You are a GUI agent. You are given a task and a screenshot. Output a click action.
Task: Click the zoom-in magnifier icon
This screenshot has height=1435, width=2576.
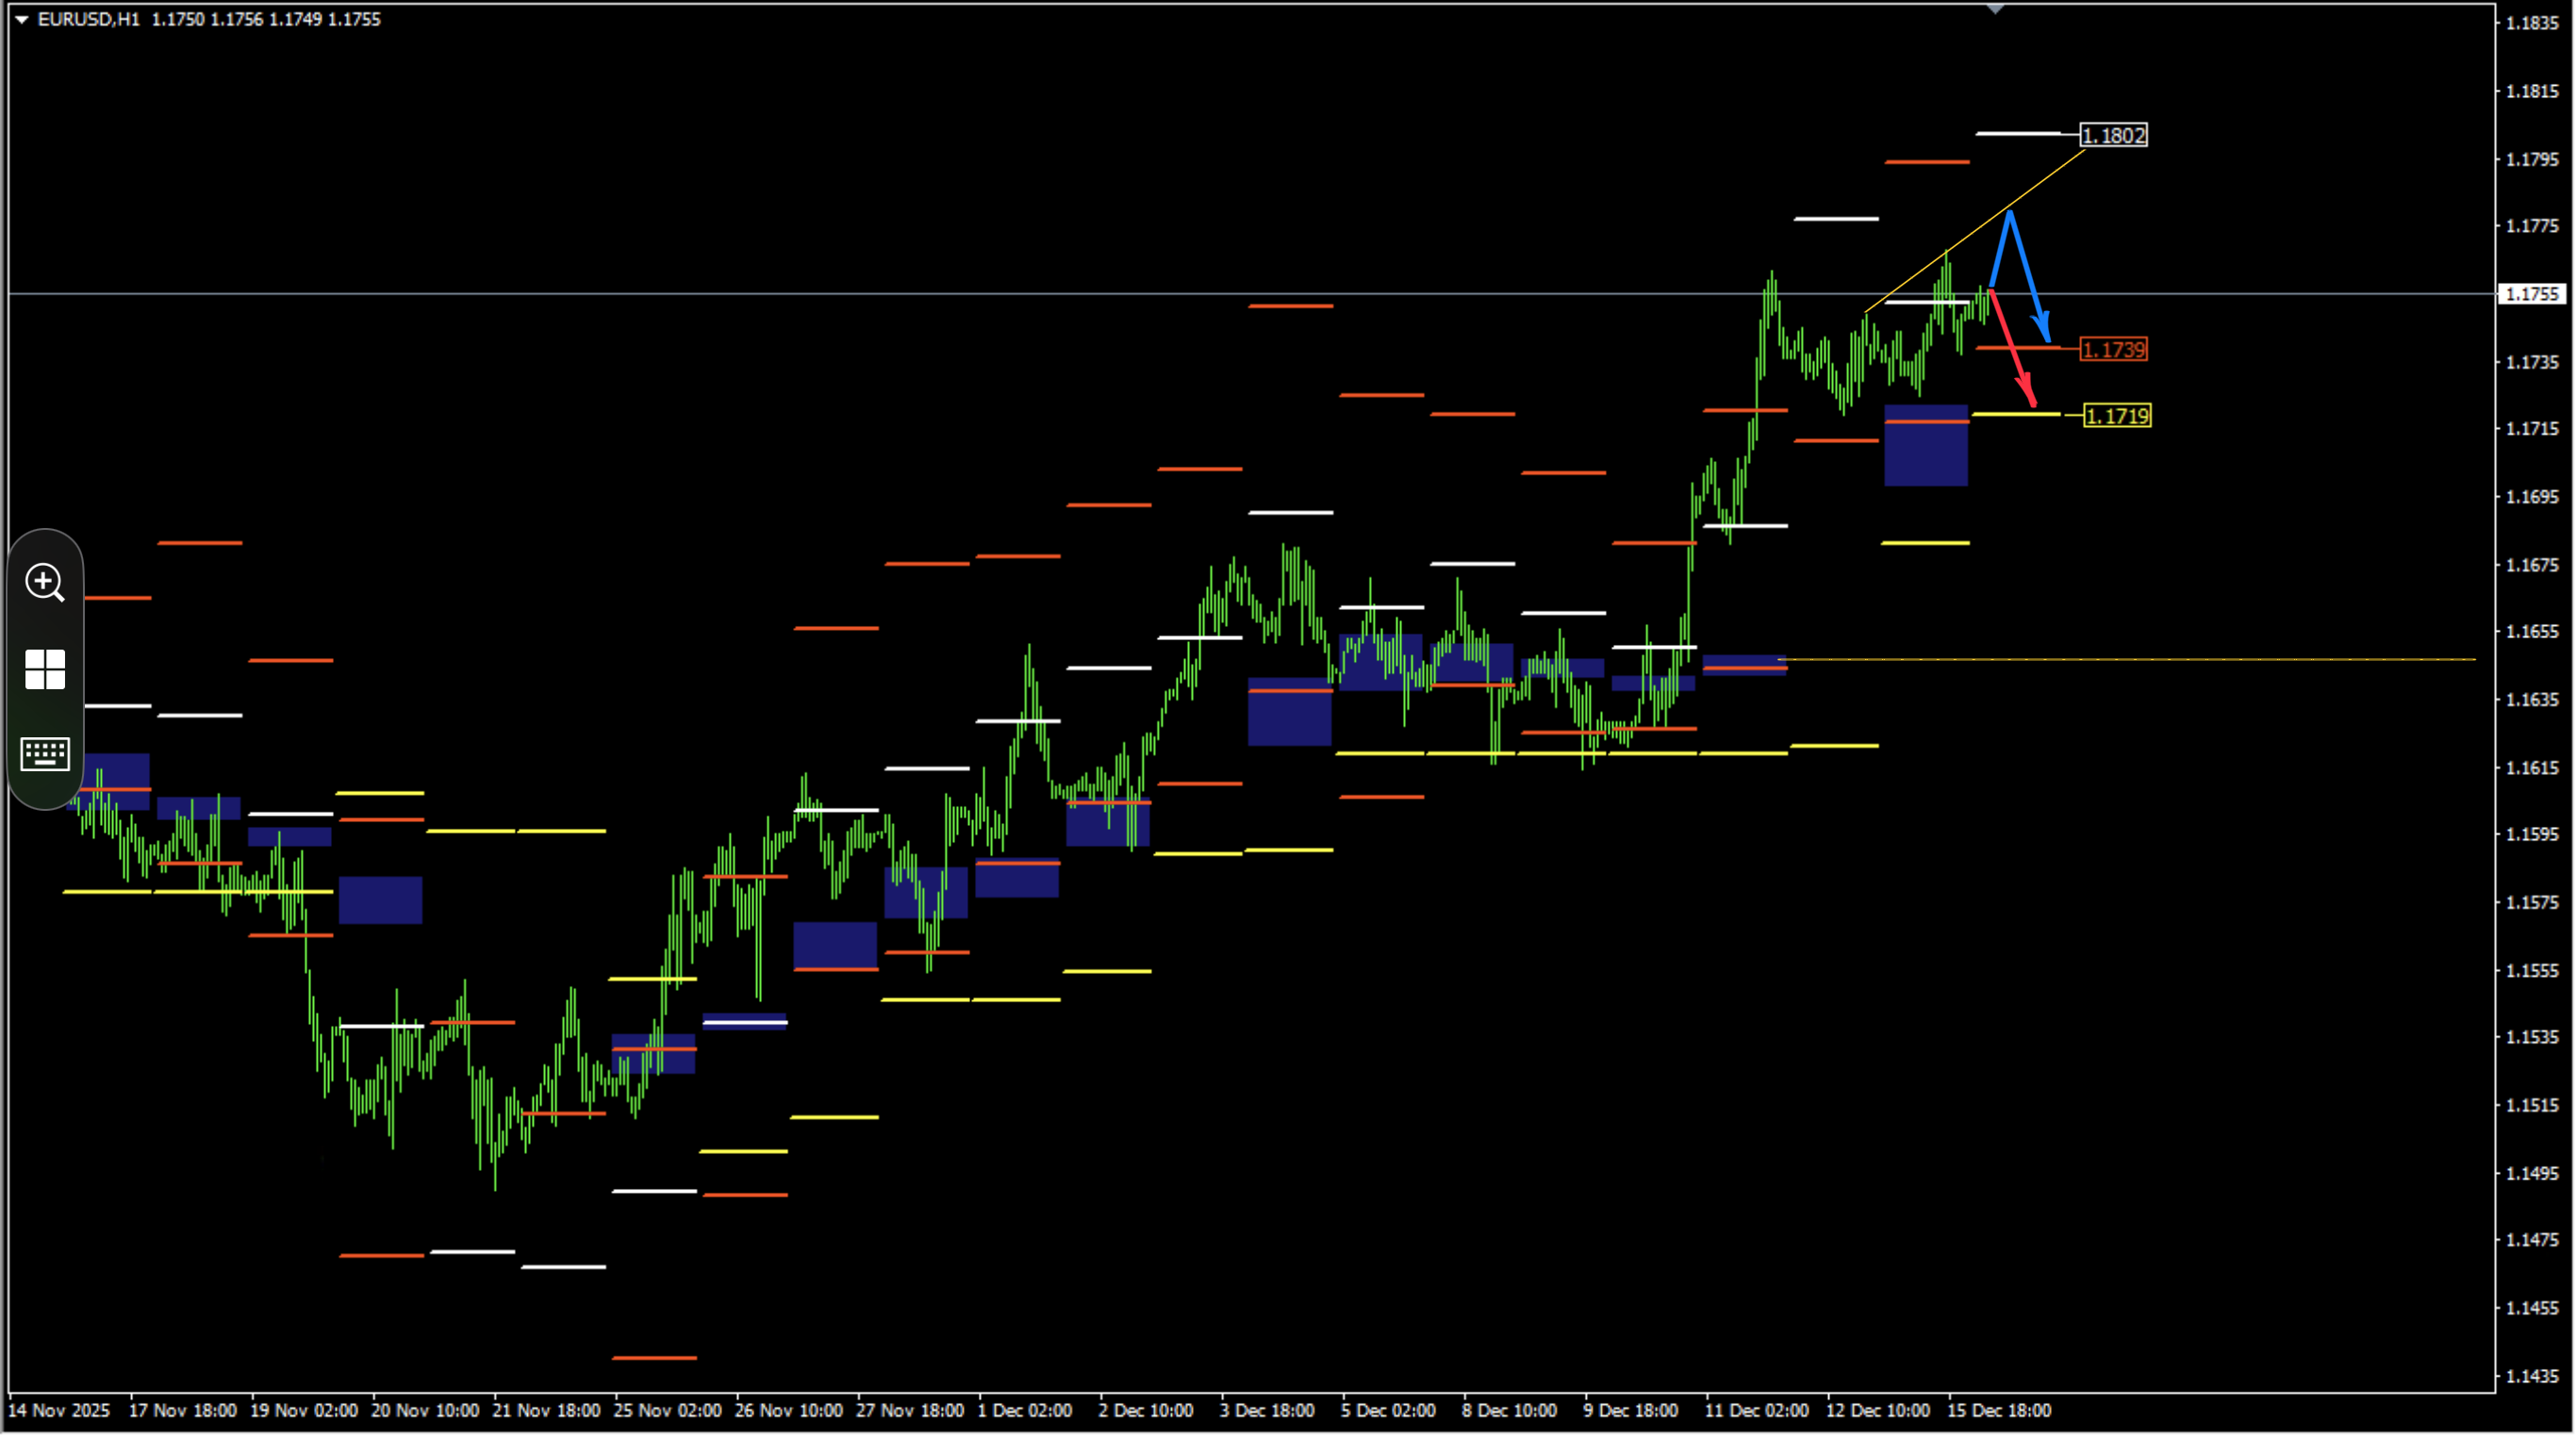45,582
